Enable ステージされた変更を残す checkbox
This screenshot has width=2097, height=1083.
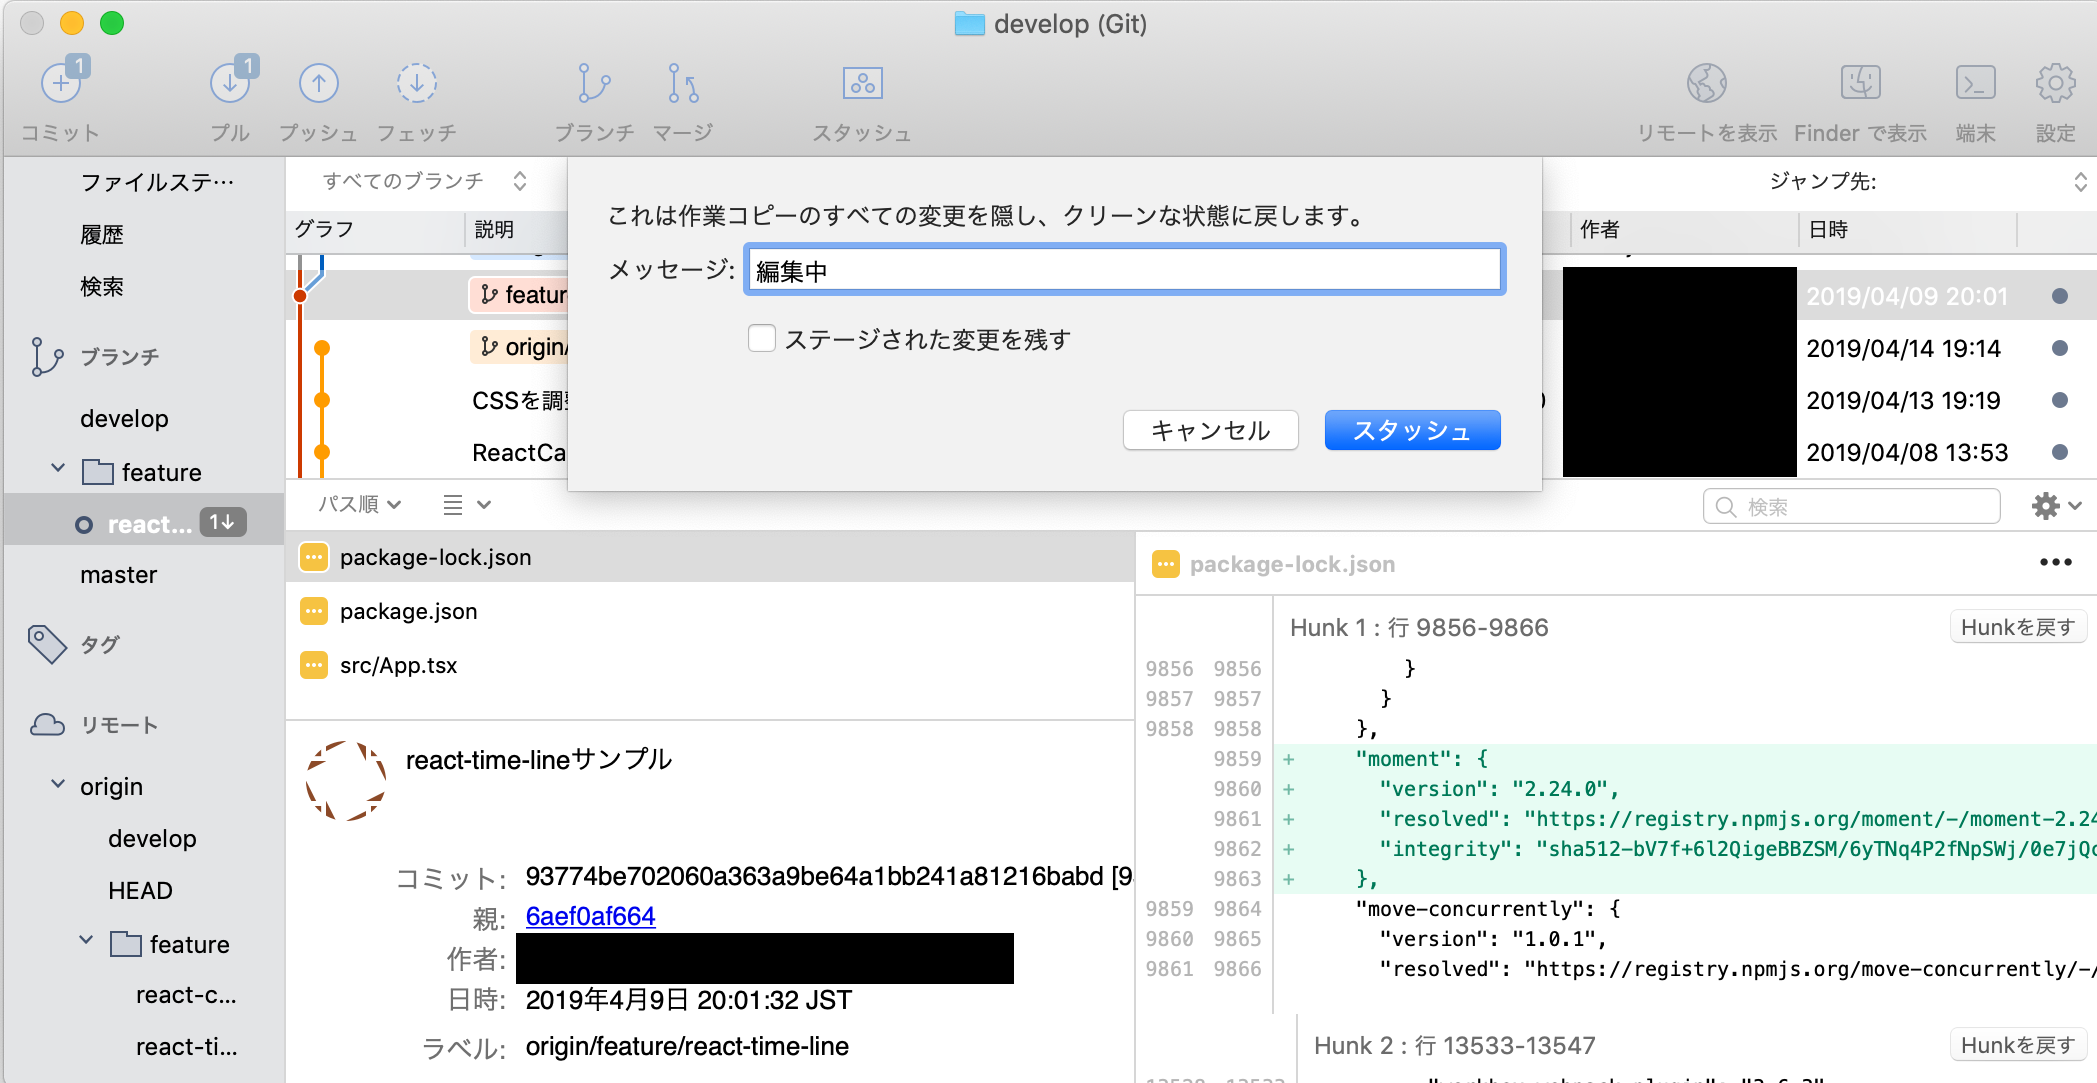pyautogui.click(x=761, y=339)
